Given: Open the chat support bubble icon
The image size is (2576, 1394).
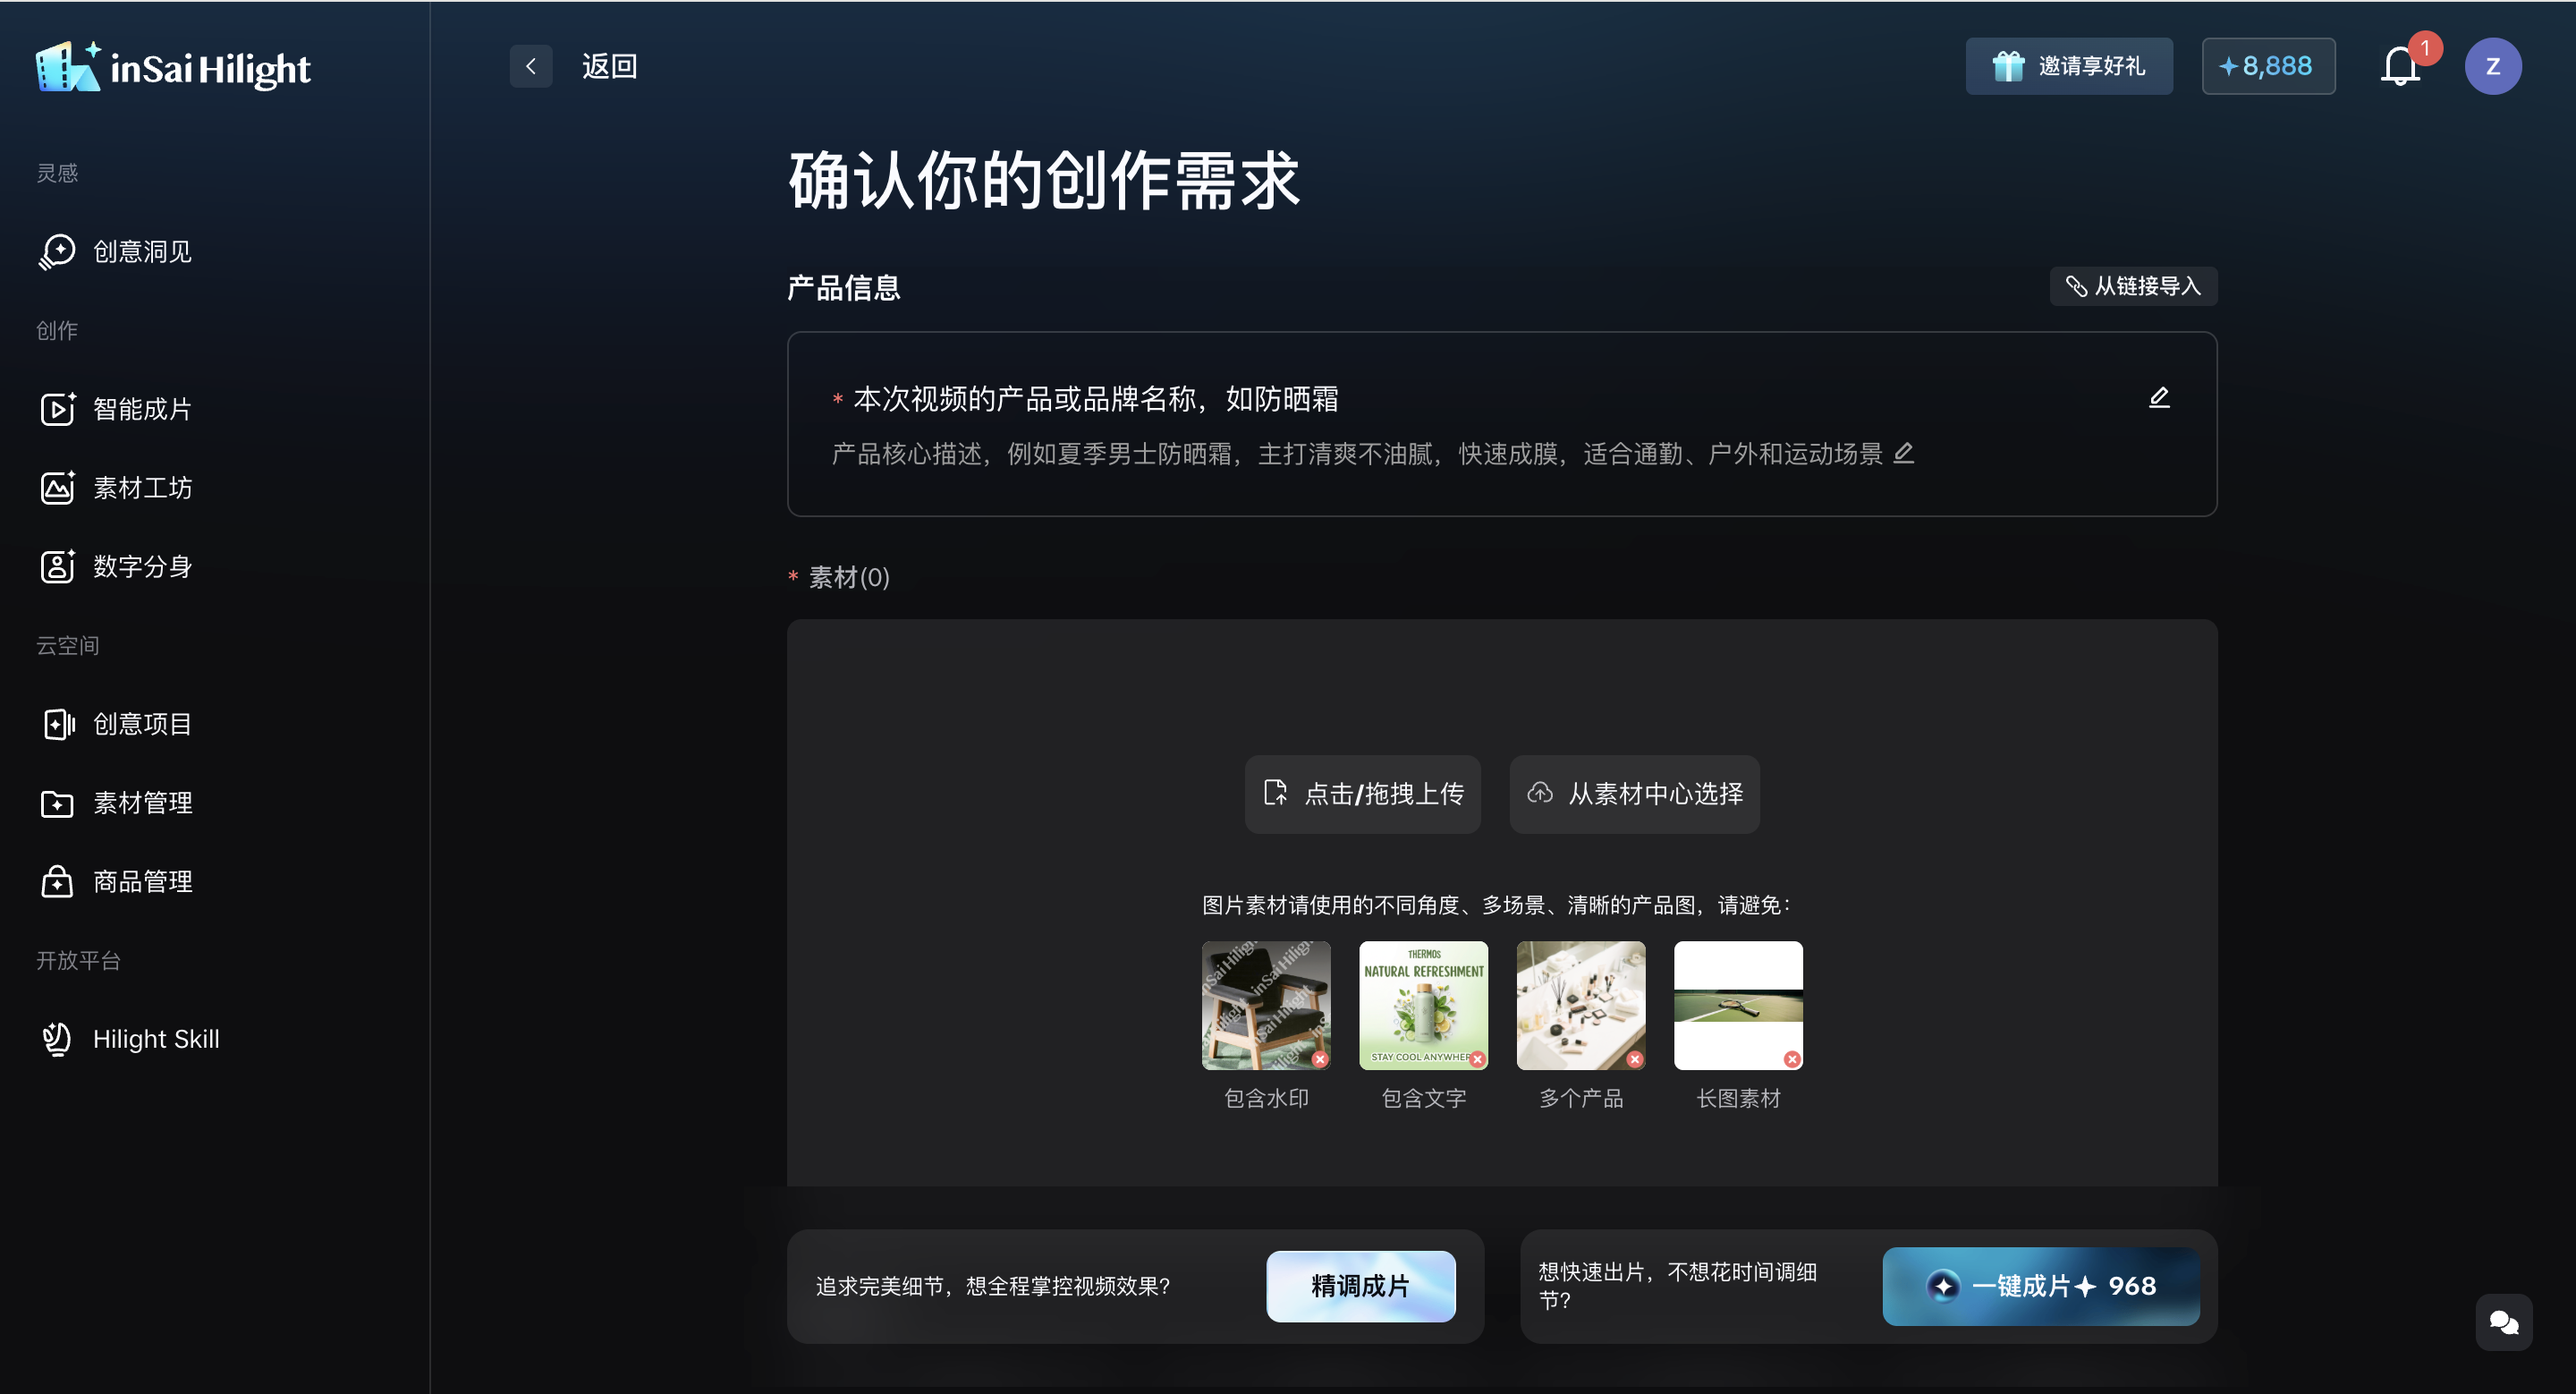Looking at the screenshot, I should (x=2503, y=1322).
